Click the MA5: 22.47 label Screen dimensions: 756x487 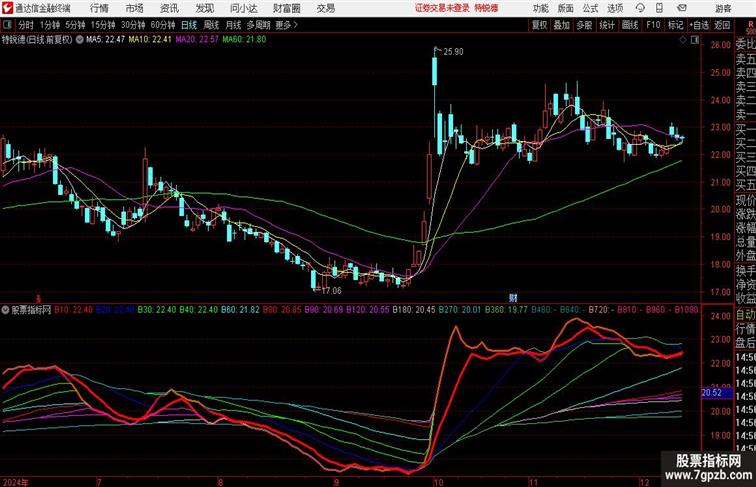(106, 40)
